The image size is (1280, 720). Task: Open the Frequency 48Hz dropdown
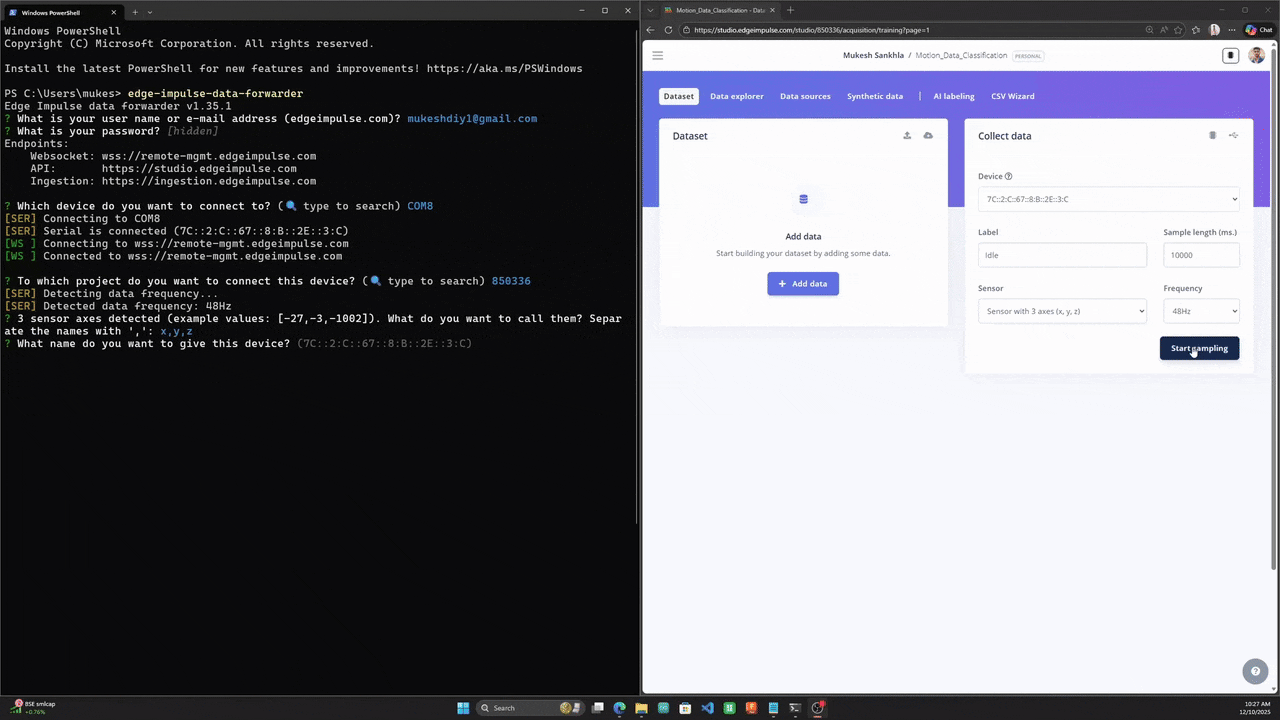point(1201,311)
